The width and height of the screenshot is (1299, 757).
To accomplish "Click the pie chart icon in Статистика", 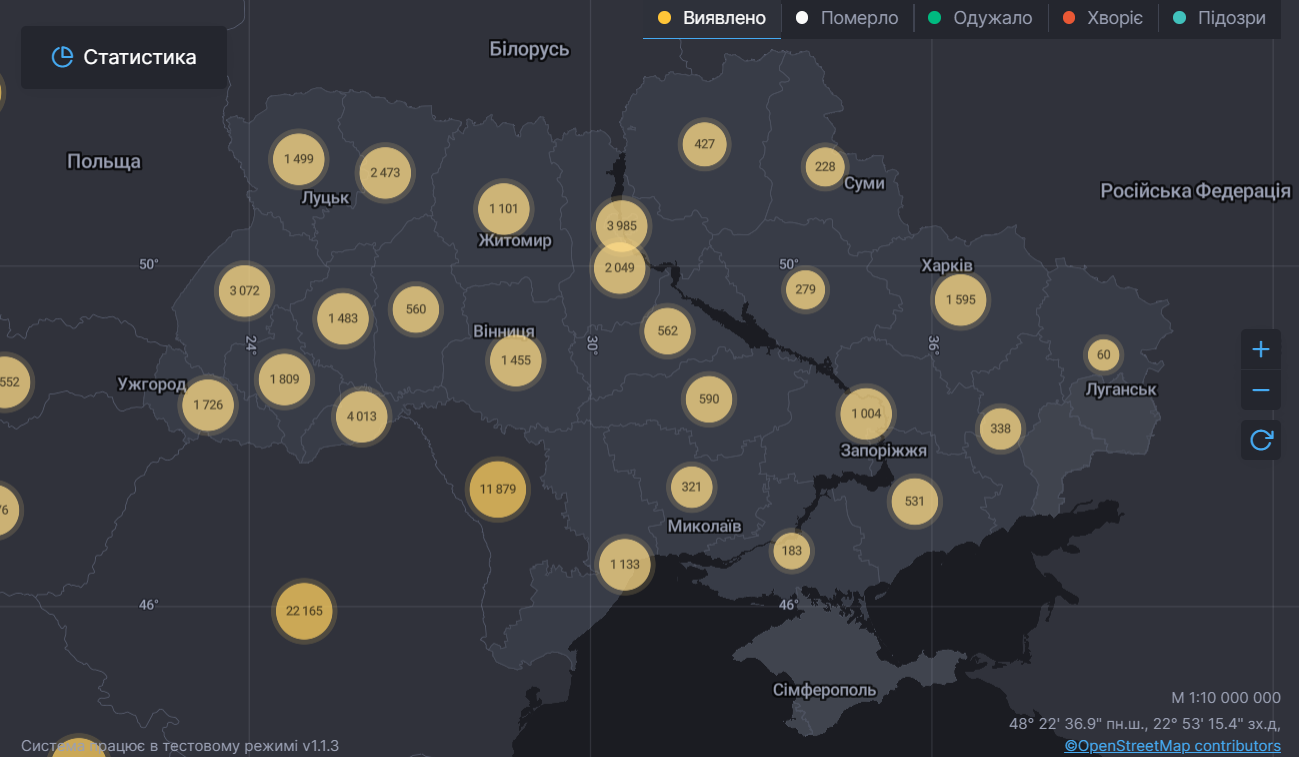I will (x=62, y=57).
